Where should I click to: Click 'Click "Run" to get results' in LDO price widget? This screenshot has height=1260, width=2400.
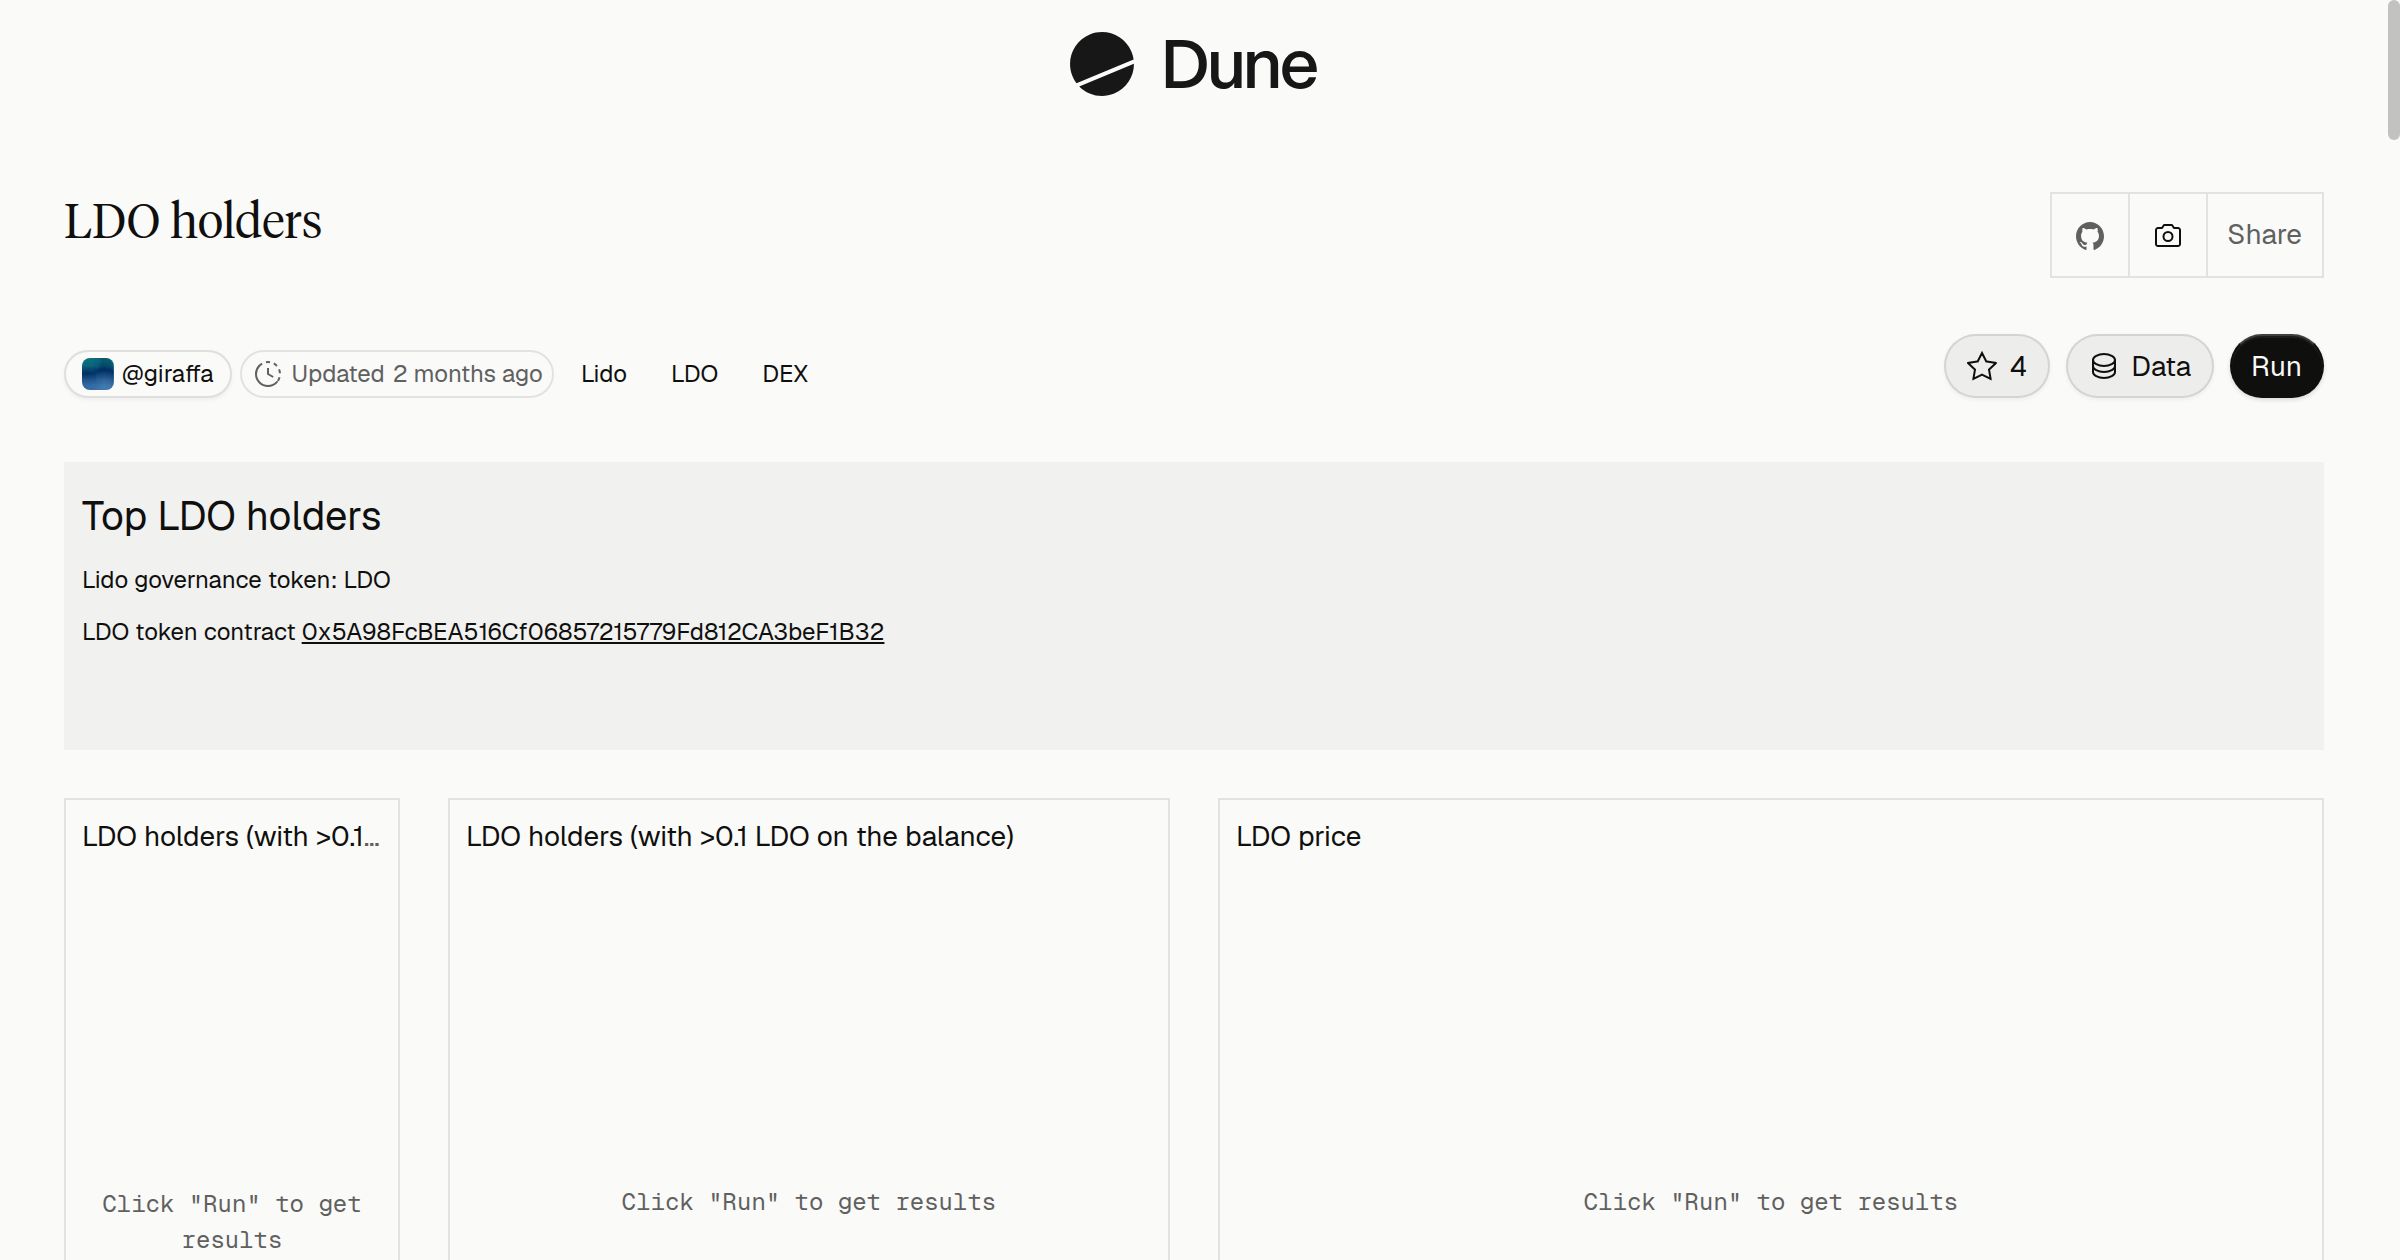(x=1770, y=1202)
